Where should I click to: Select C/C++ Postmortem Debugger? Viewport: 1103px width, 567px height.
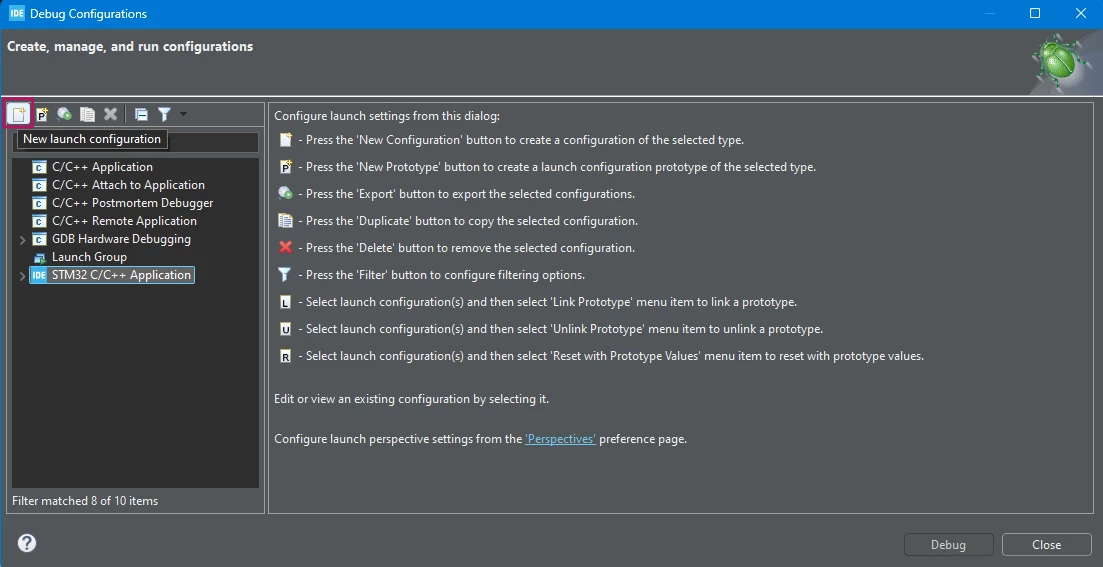pyautogui.click(x=132, y=203)
